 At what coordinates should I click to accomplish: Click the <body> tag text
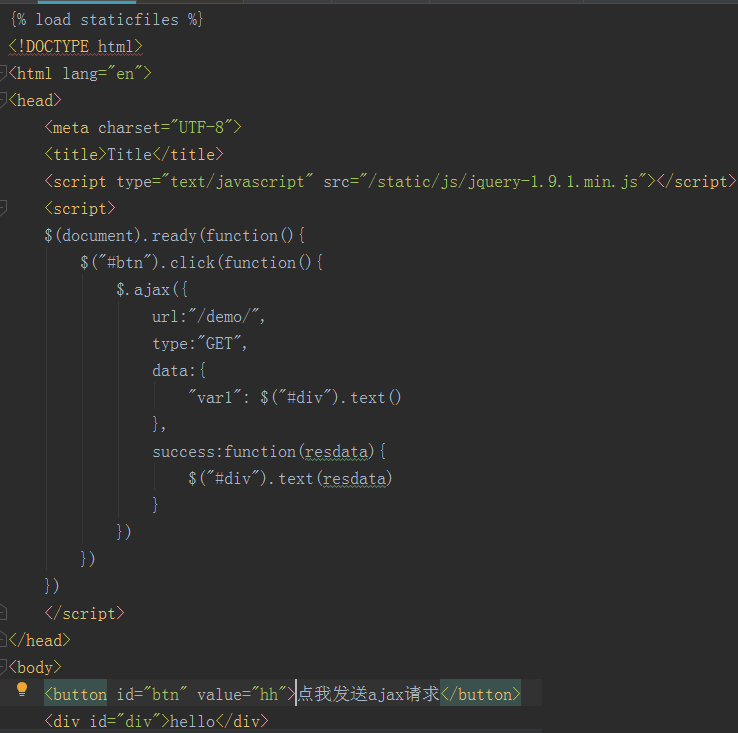point(35,667)
